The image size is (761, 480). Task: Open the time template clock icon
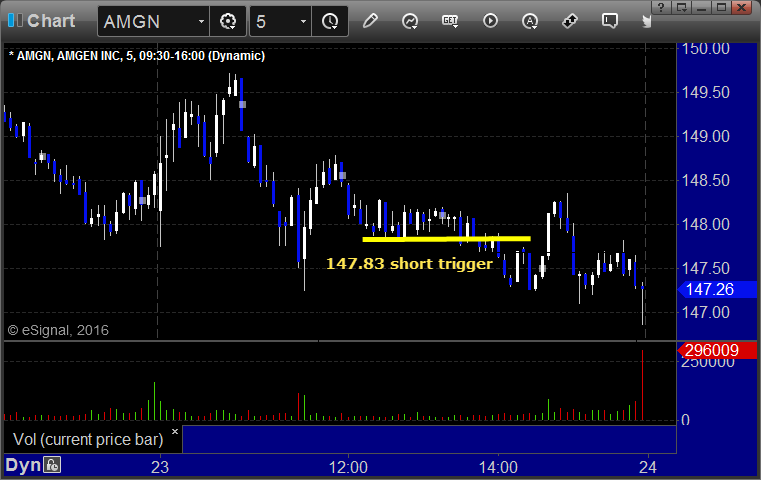(330, 21)
